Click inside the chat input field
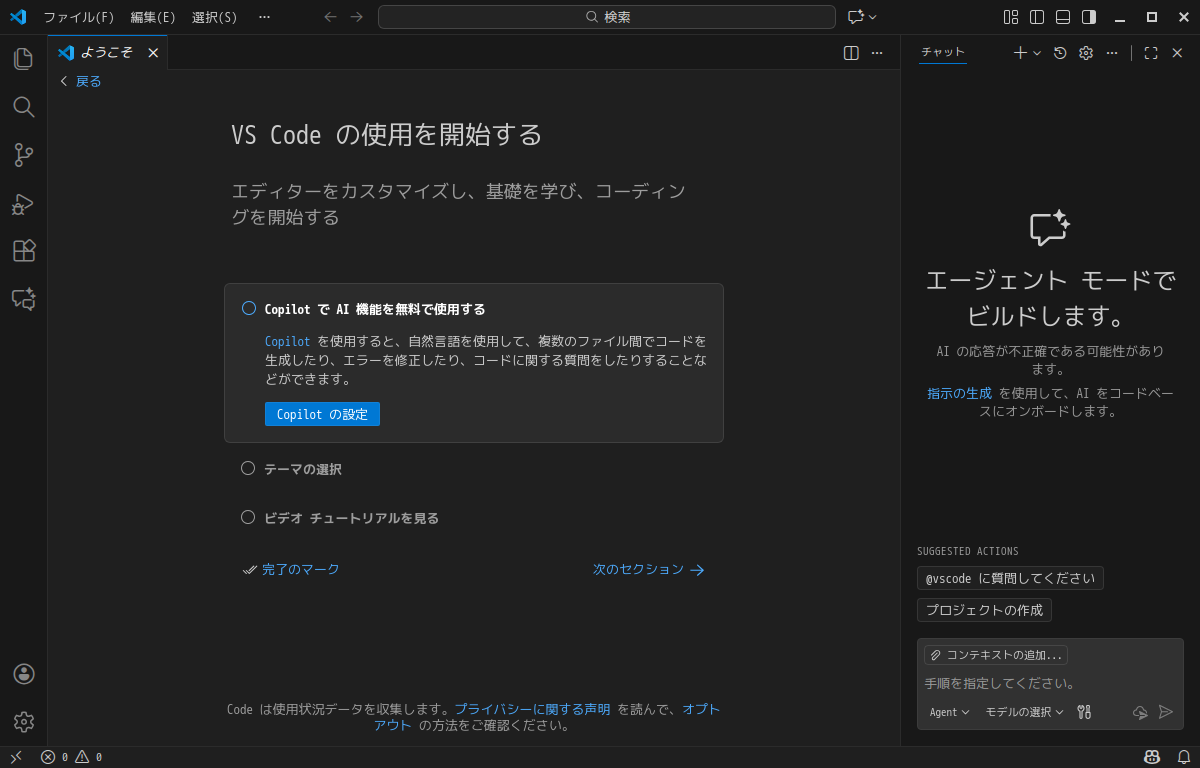This screenshot has height=768, width=1200. [1000, 682]
